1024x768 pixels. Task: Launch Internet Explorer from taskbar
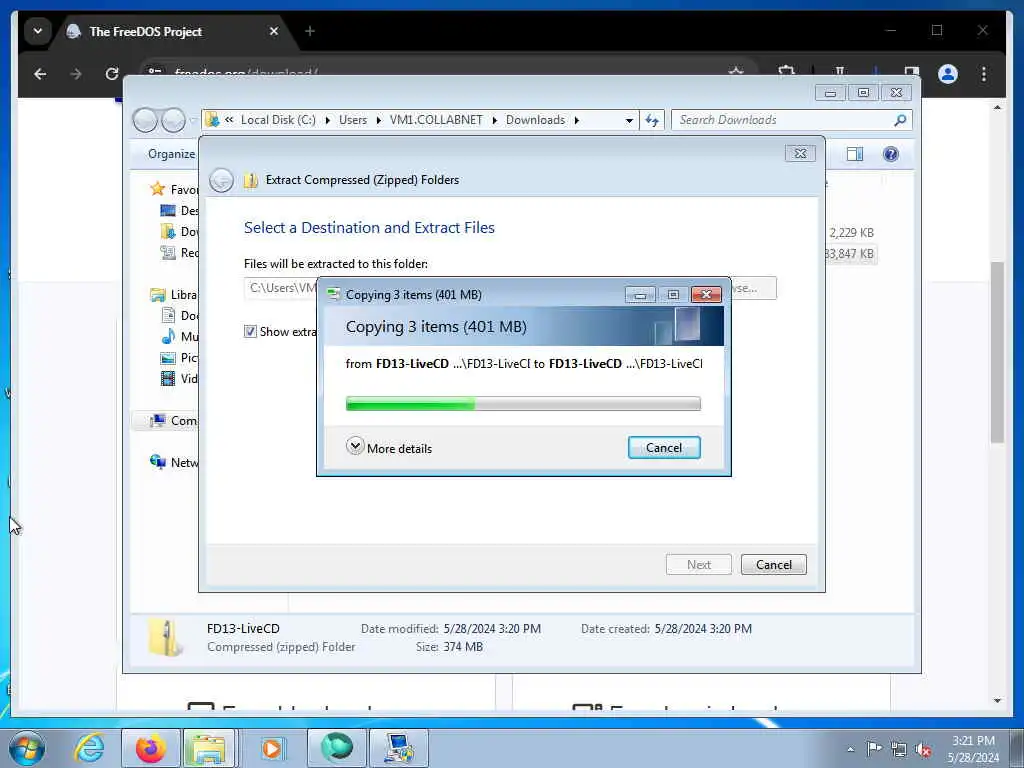click(88, 748)
